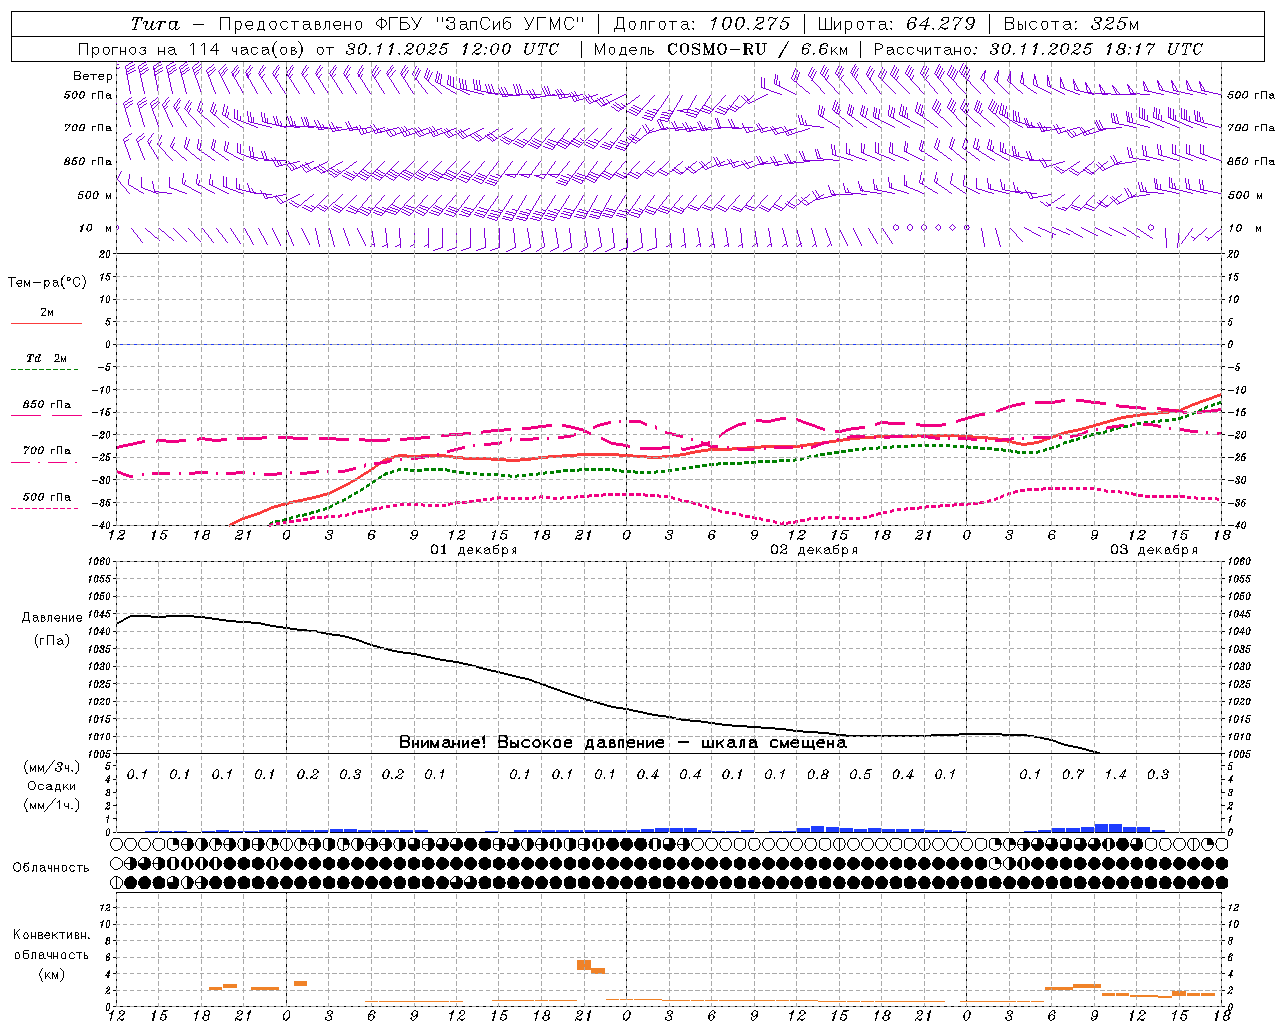Screen dimensions: 1280x1024
Task: Click the "Облачность" cloud cover label
Action: click(51, 867)
